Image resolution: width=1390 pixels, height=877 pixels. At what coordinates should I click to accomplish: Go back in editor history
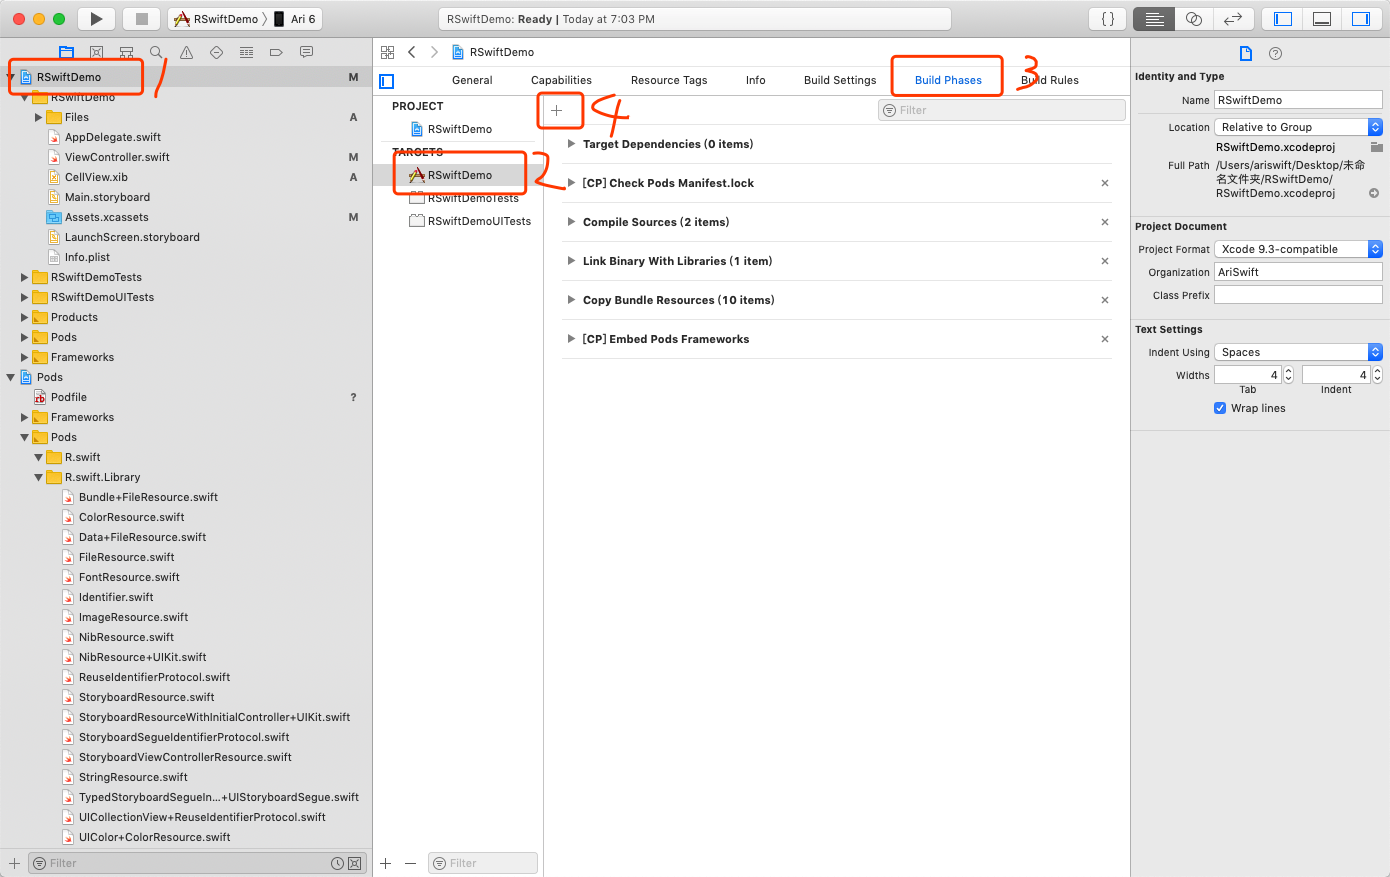click(411, 52)
